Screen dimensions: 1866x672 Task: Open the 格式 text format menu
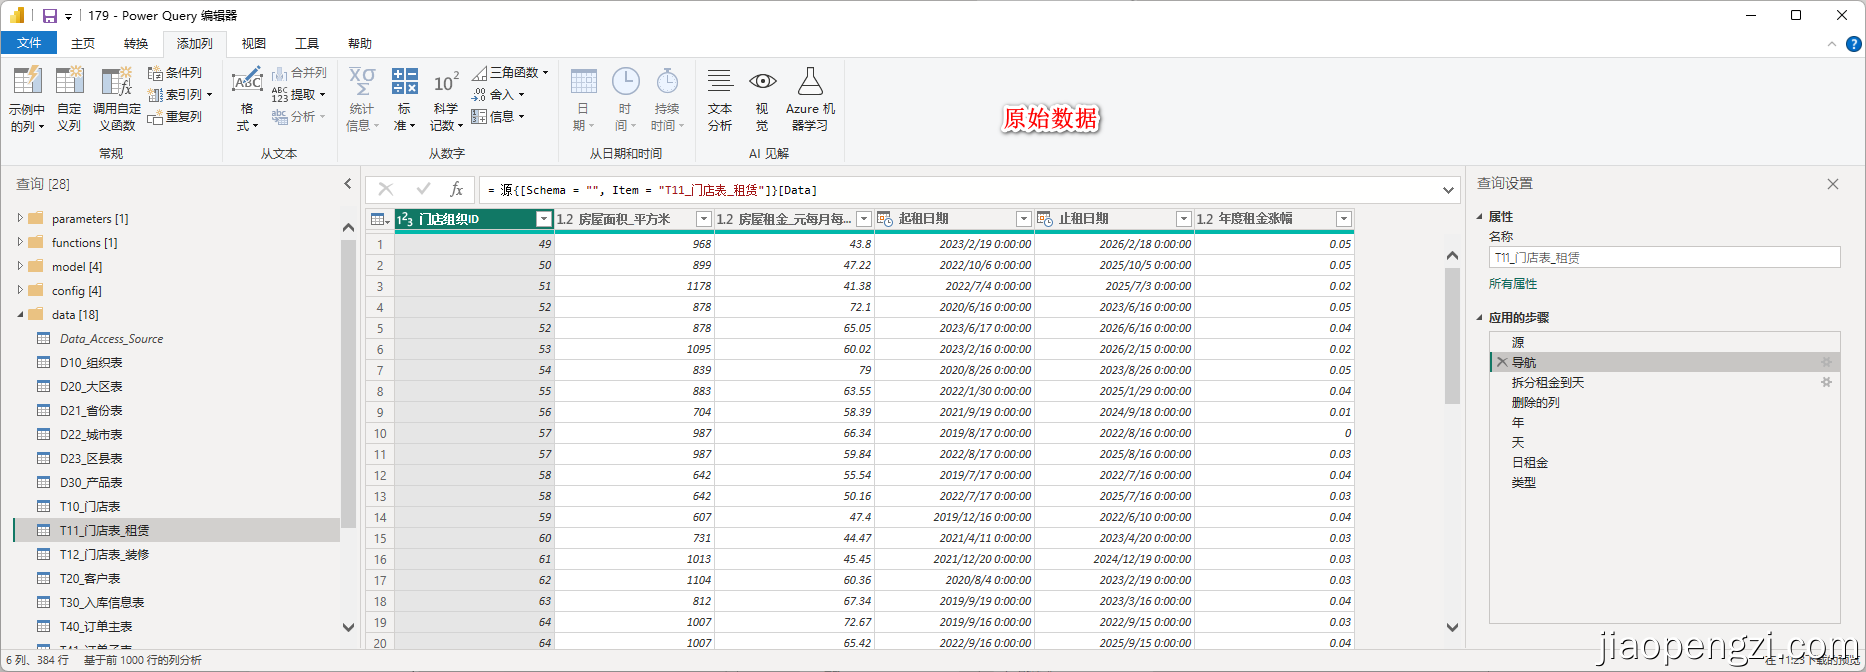click(x=247, y=99)
